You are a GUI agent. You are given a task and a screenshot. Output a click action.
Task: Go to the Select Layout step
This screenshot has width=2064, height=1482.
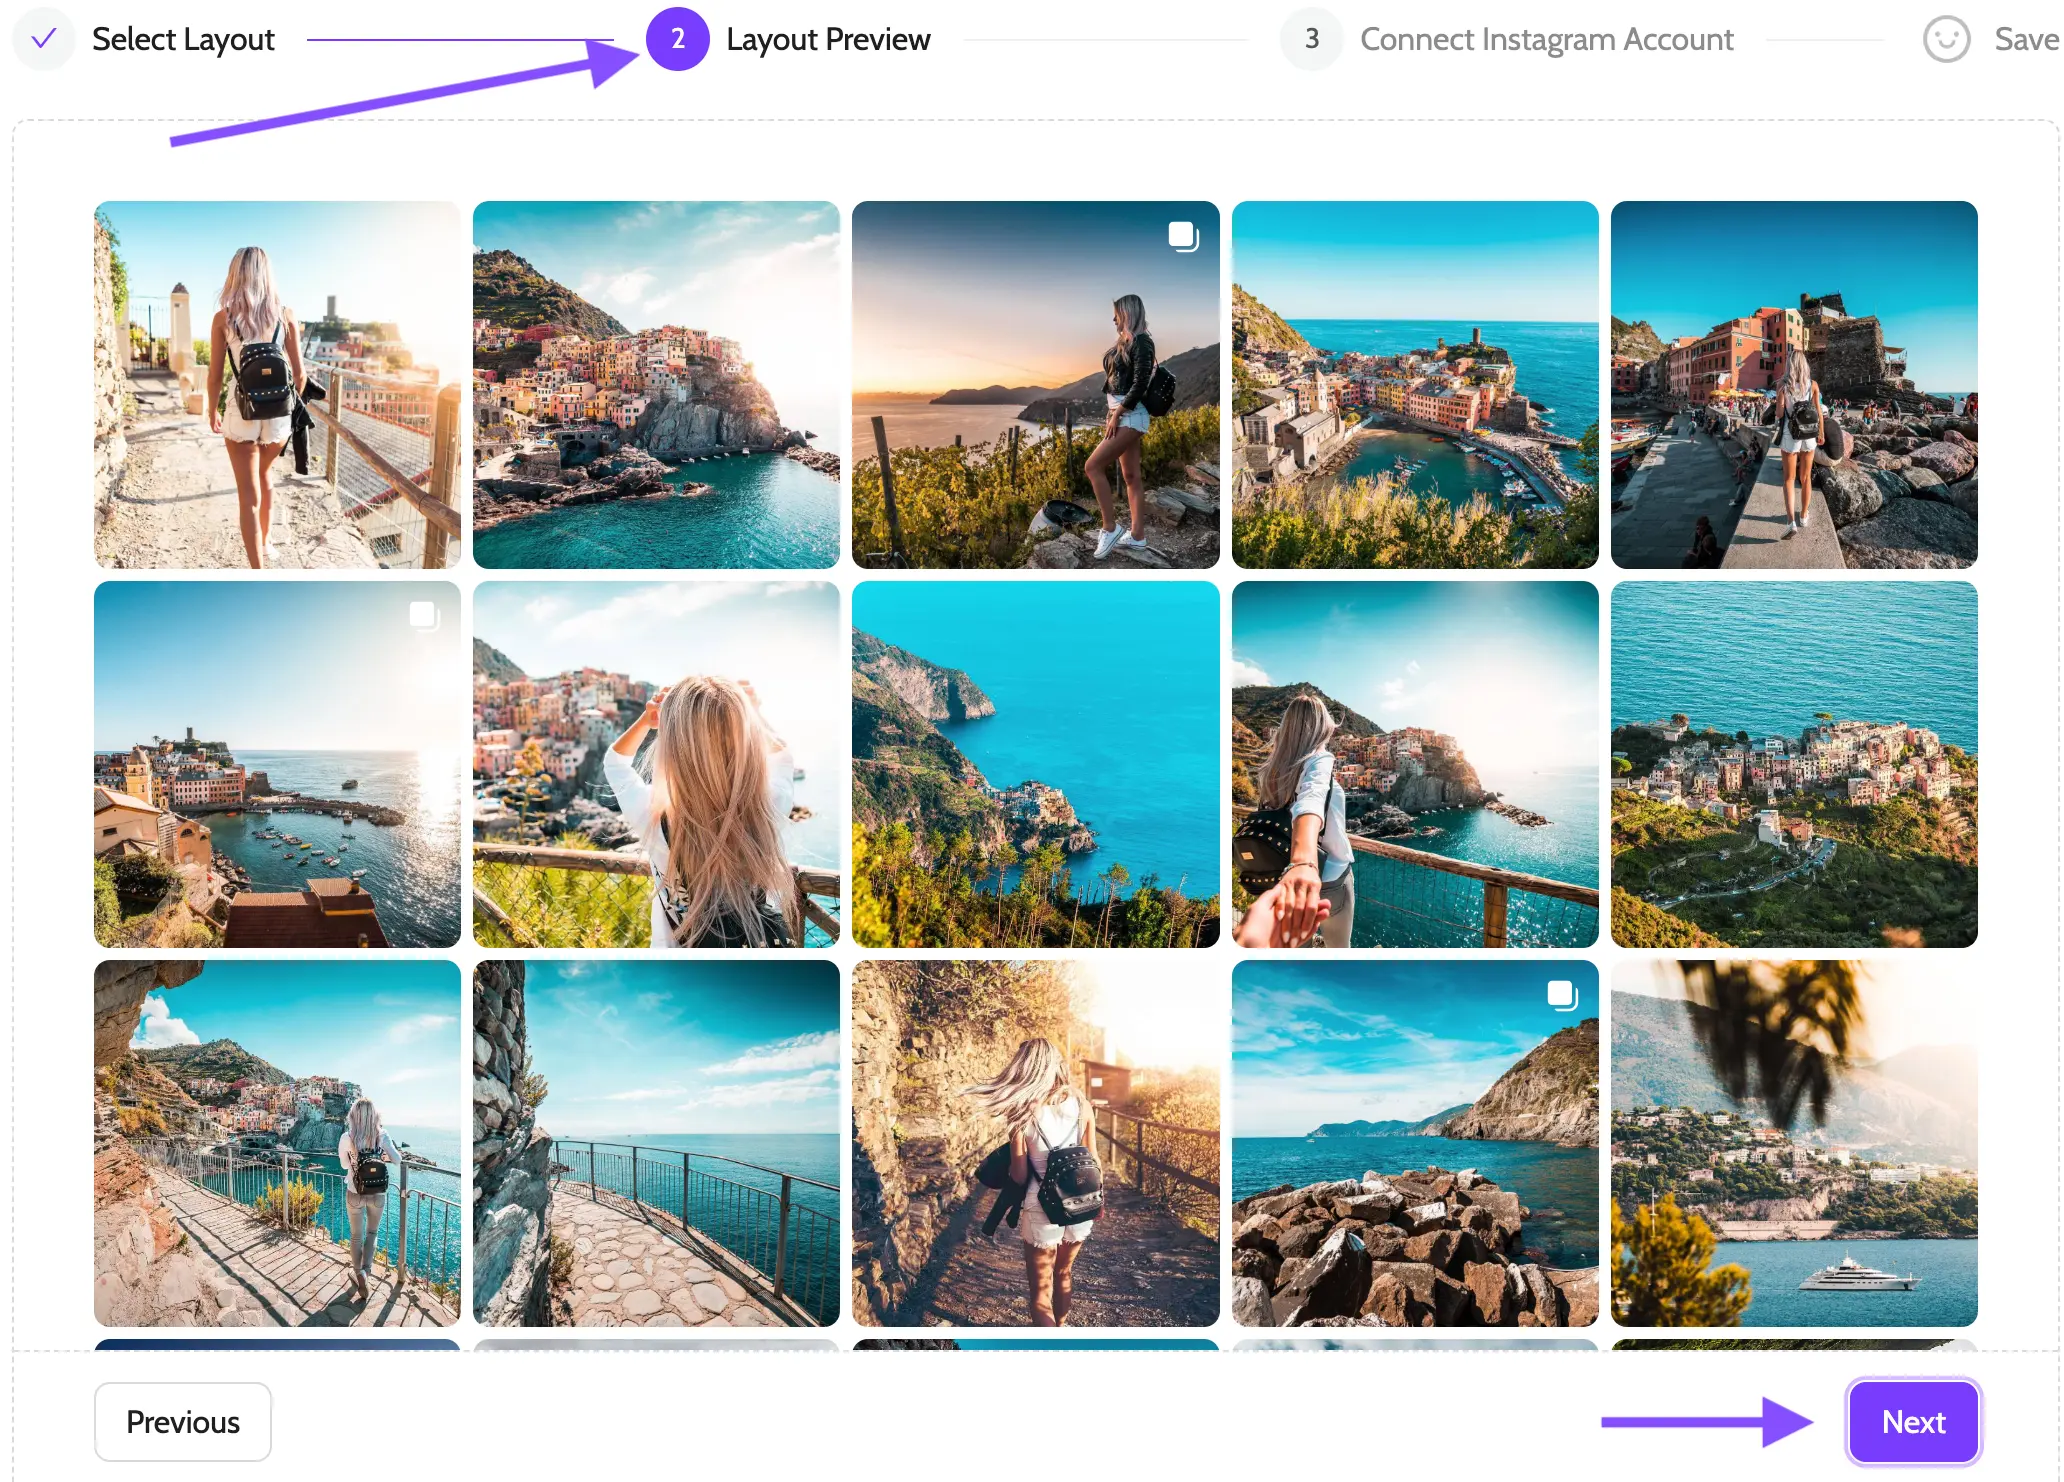coord(183,40)
